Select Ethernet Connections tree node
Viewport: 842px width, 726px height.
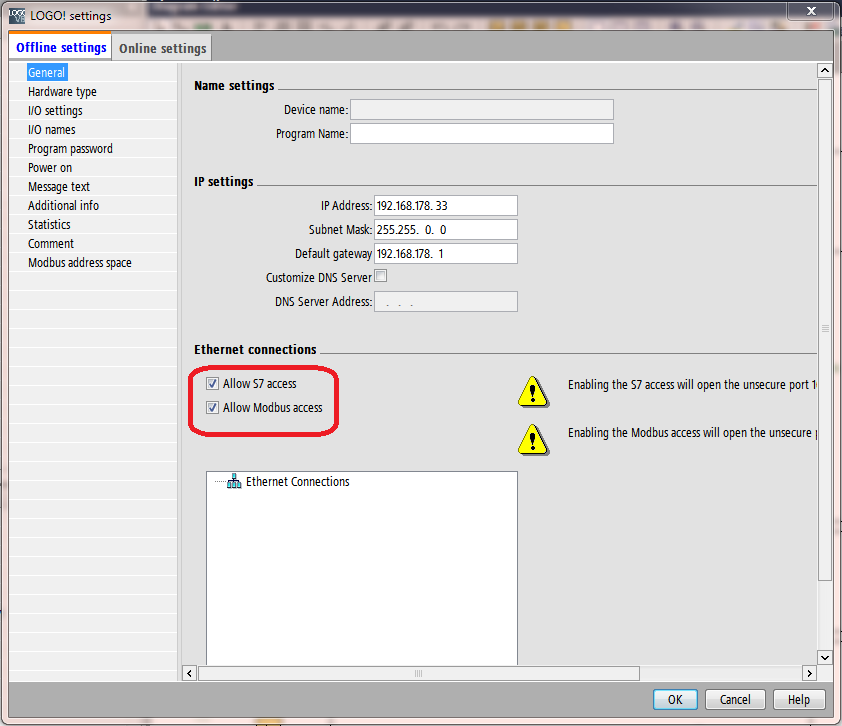[x=297, y=482]
